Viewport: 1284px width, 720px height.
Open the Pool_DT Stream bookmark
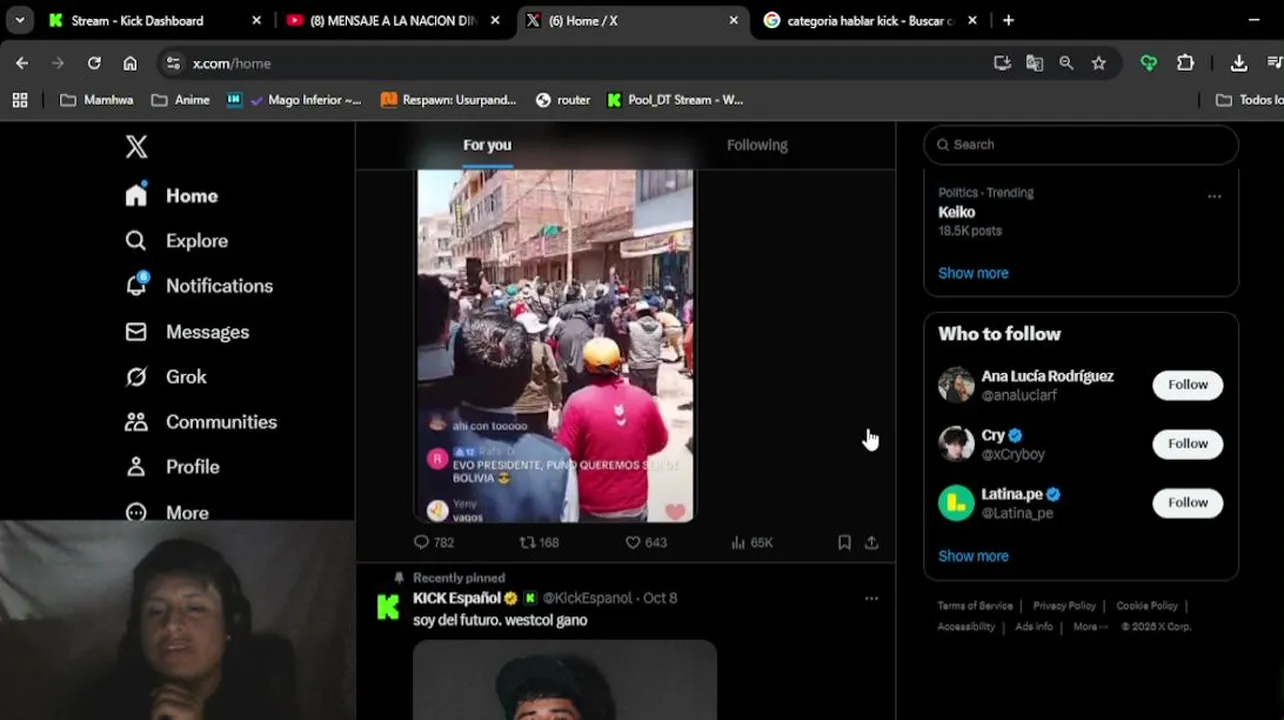coord(675,100)
